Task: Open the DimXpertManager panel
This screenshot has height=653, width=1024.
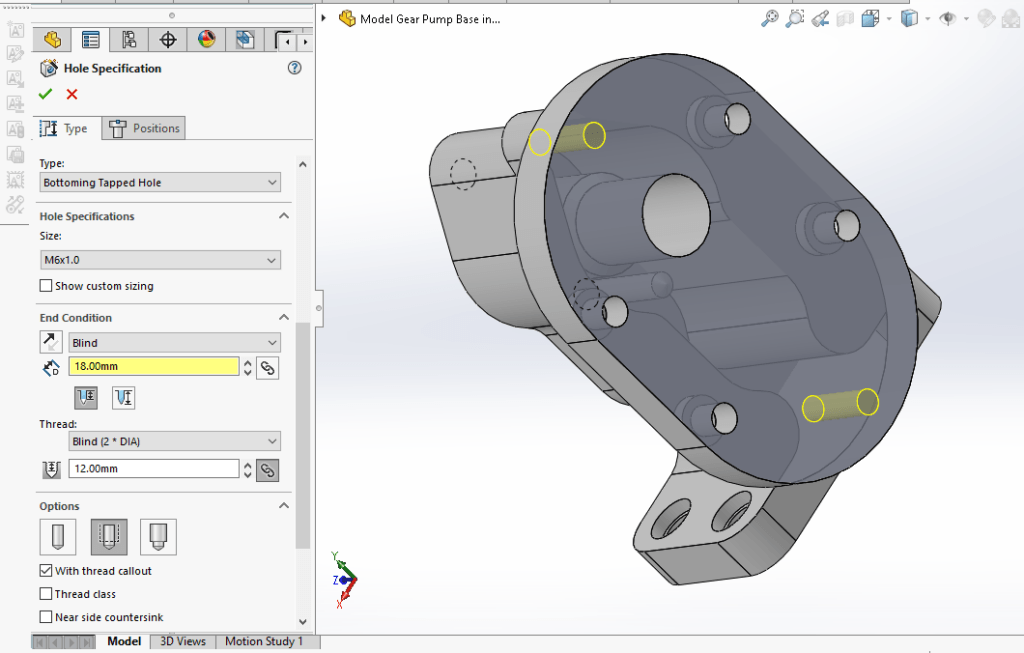Action: (x=166, y=40)
